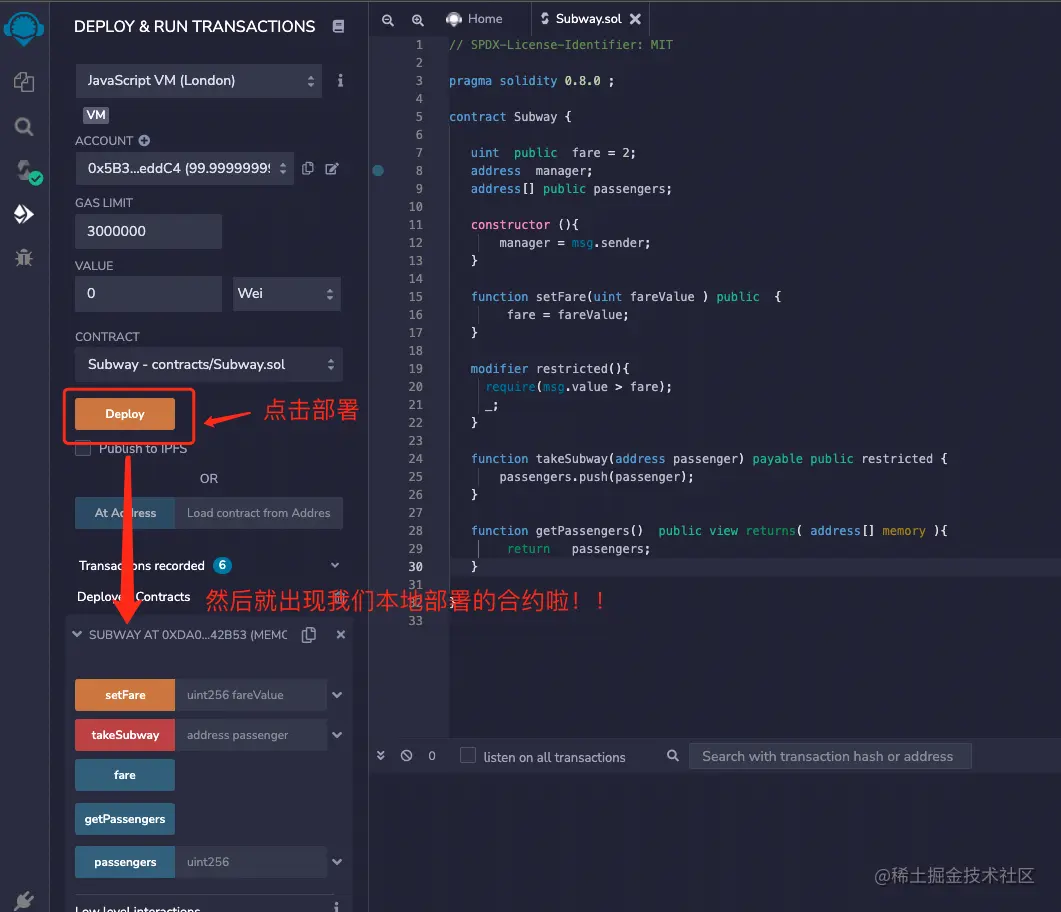Open the Deploy & run sidebar icon
The image size is (1061, 912).
pos(24,214)
